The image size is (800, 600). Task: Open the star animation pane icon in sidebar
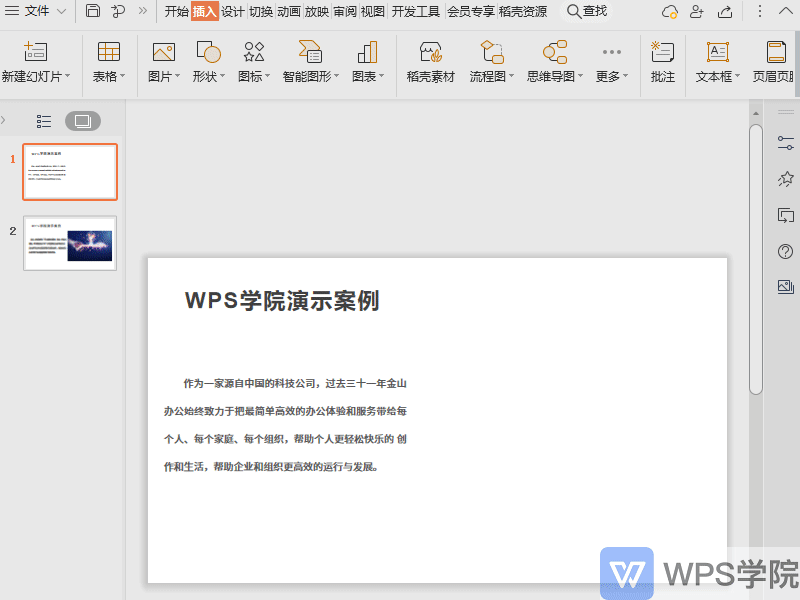click(786, 179)
